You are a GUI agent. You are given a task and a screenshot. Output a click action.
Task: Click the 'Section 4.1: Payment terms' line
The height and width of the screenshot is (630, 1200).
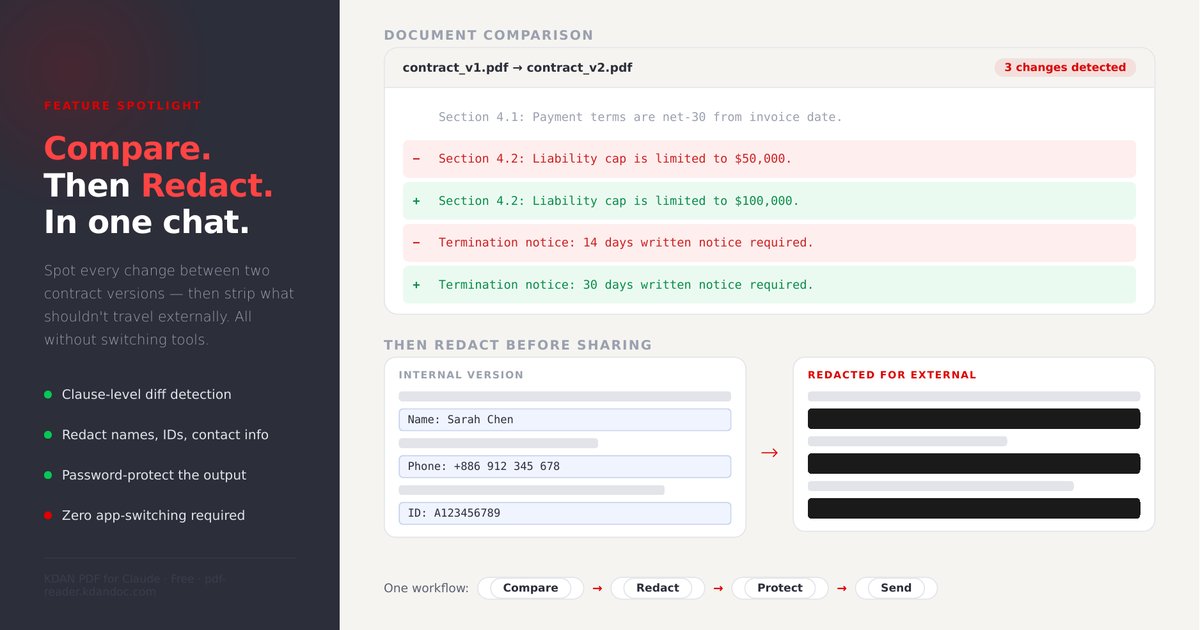640,117
